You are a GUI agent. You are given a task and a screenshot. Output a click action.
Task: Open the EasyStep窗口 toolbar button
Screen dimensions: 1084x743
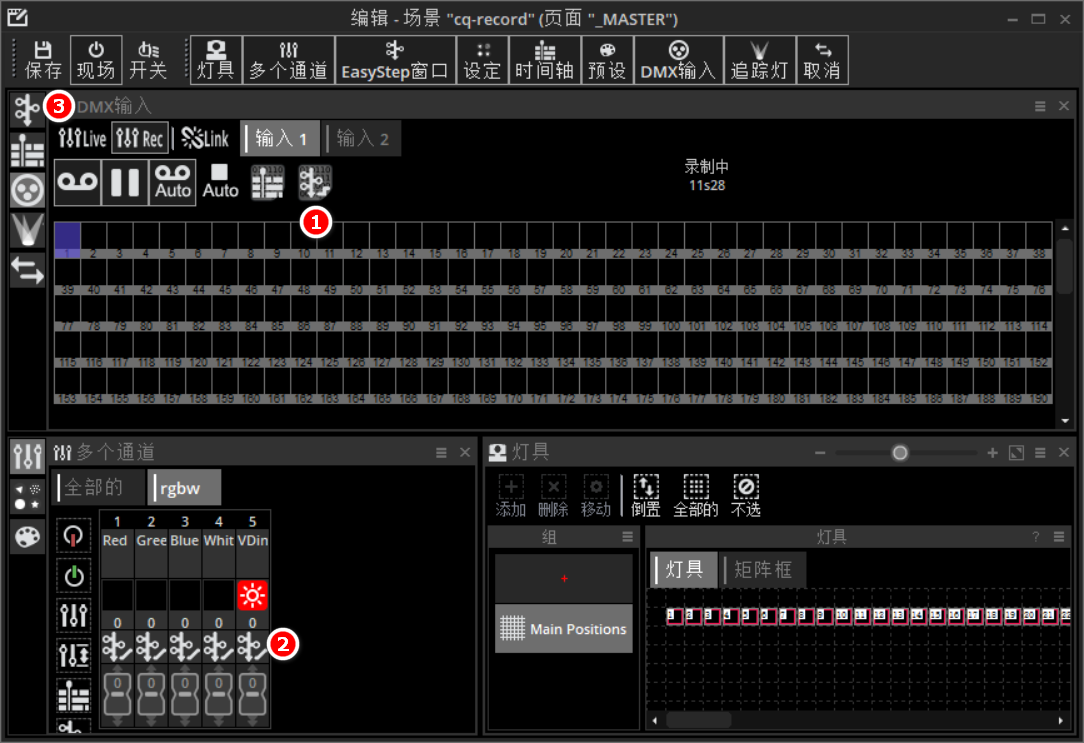394,60
